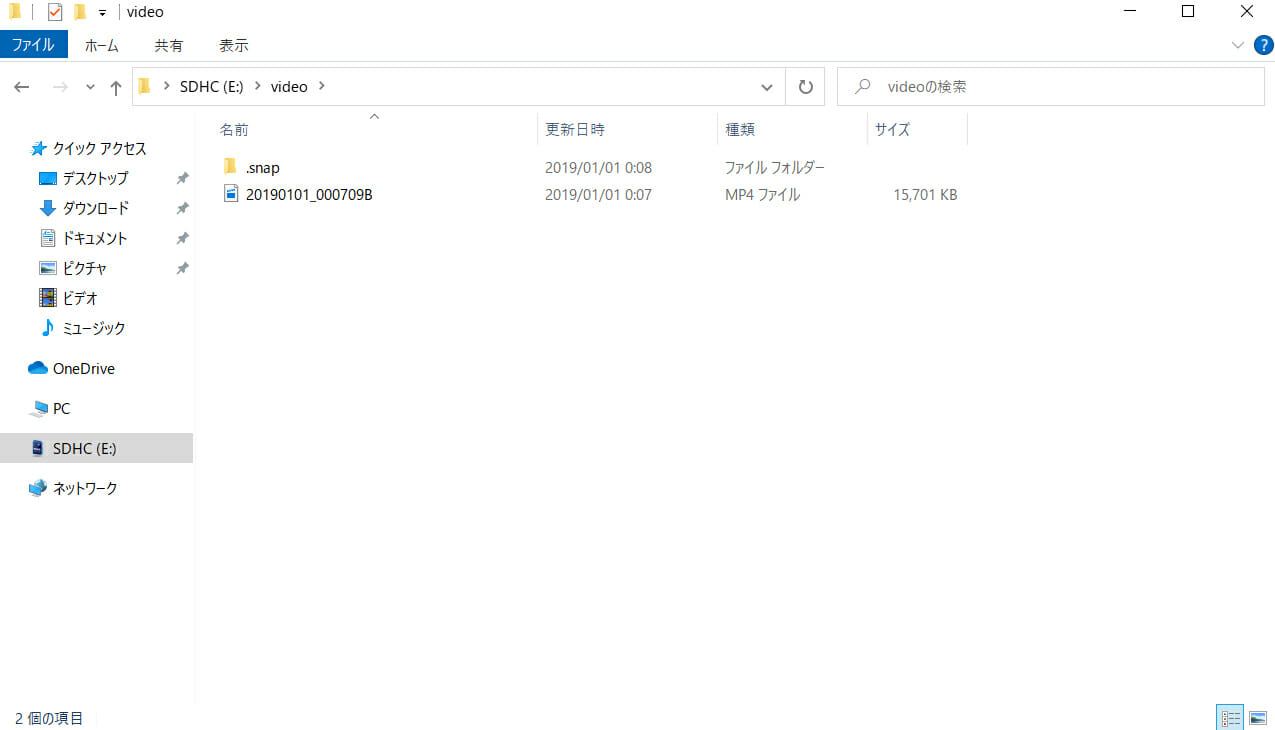Click new folder quick access toolbar icon
Viewport: 1275px width, 730px height.
80,12
